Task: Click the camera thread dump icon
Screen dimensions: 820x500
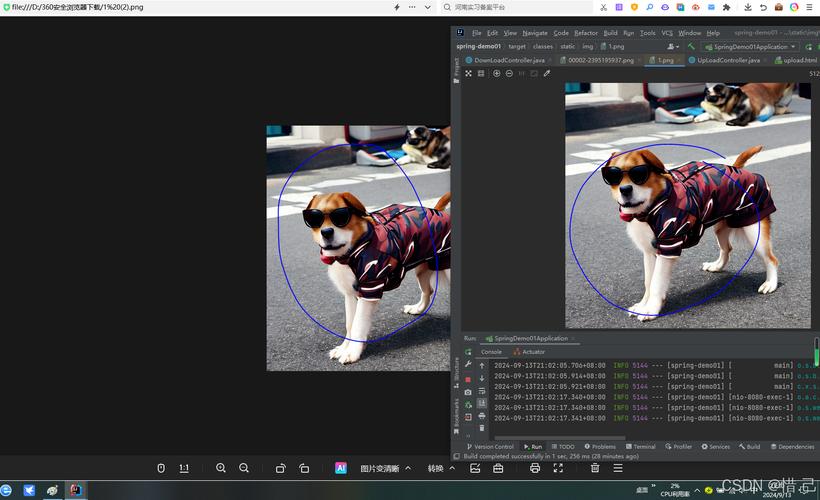Action: click(x=468, y=392)
